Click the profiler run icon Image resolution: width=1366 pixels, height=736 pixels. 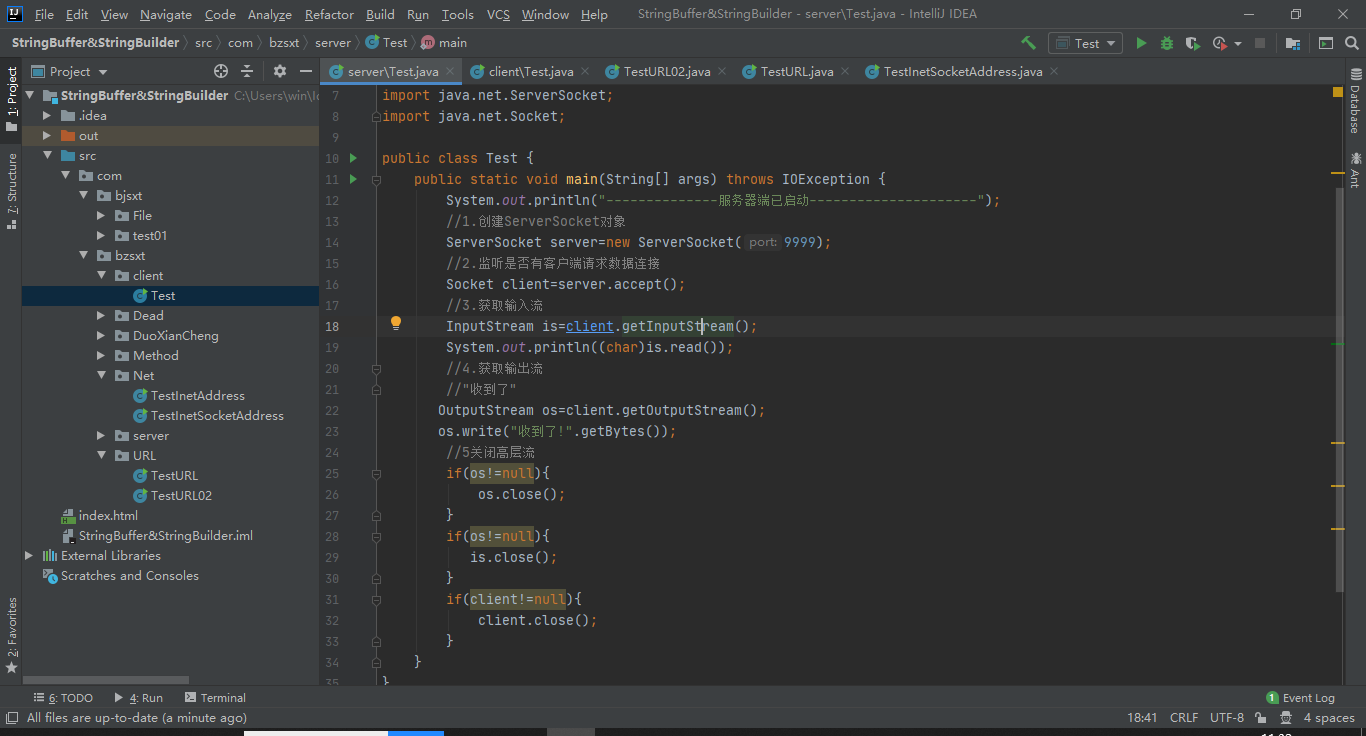click(1219, 43)
